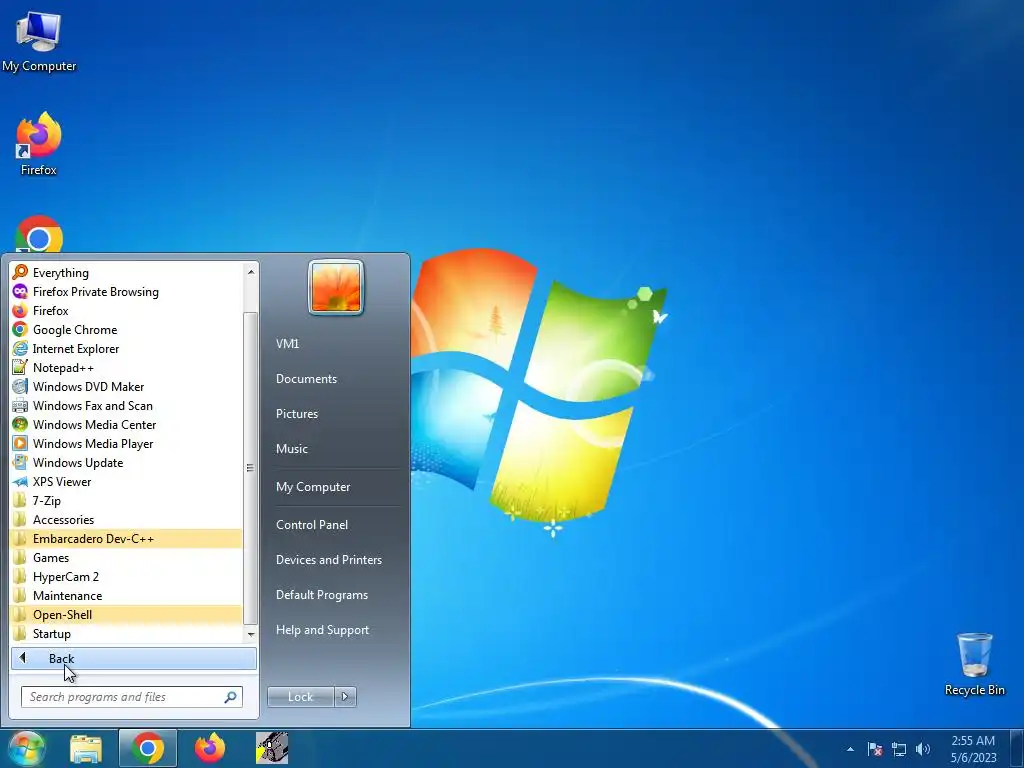The height and width of the screenshot is (768, 1024).
Task: Expand the Maintenance folder
Action: [126, 595]
